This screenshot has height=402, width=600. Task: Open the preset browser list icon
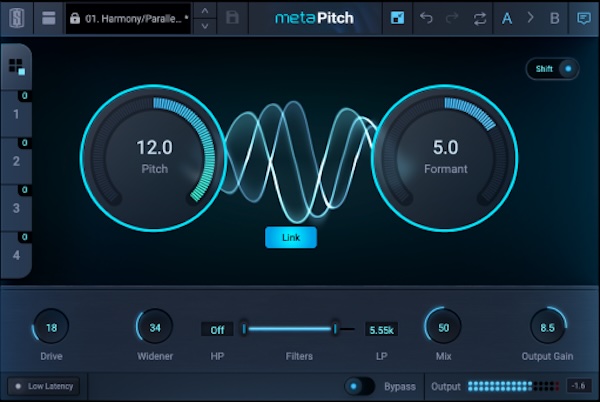coord(49,18)
